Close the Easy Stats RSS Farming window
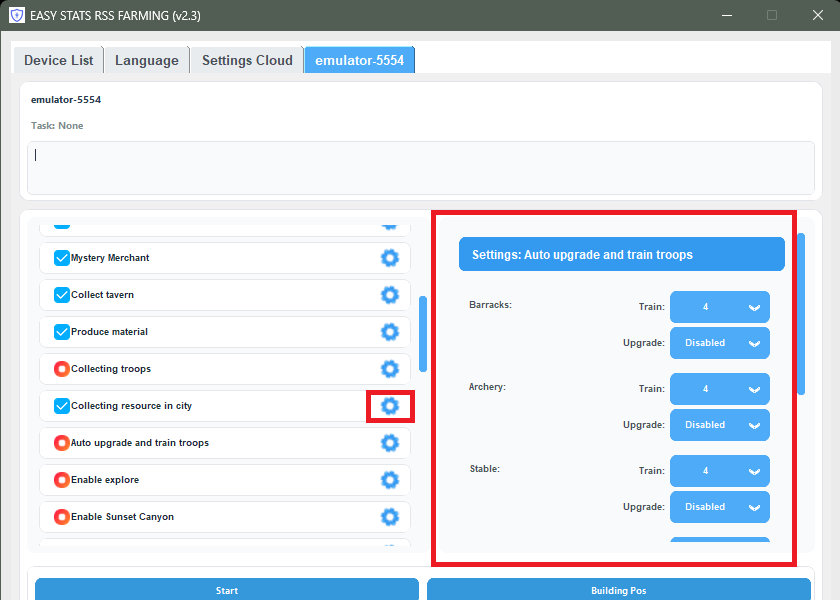 tap(818, 15)
